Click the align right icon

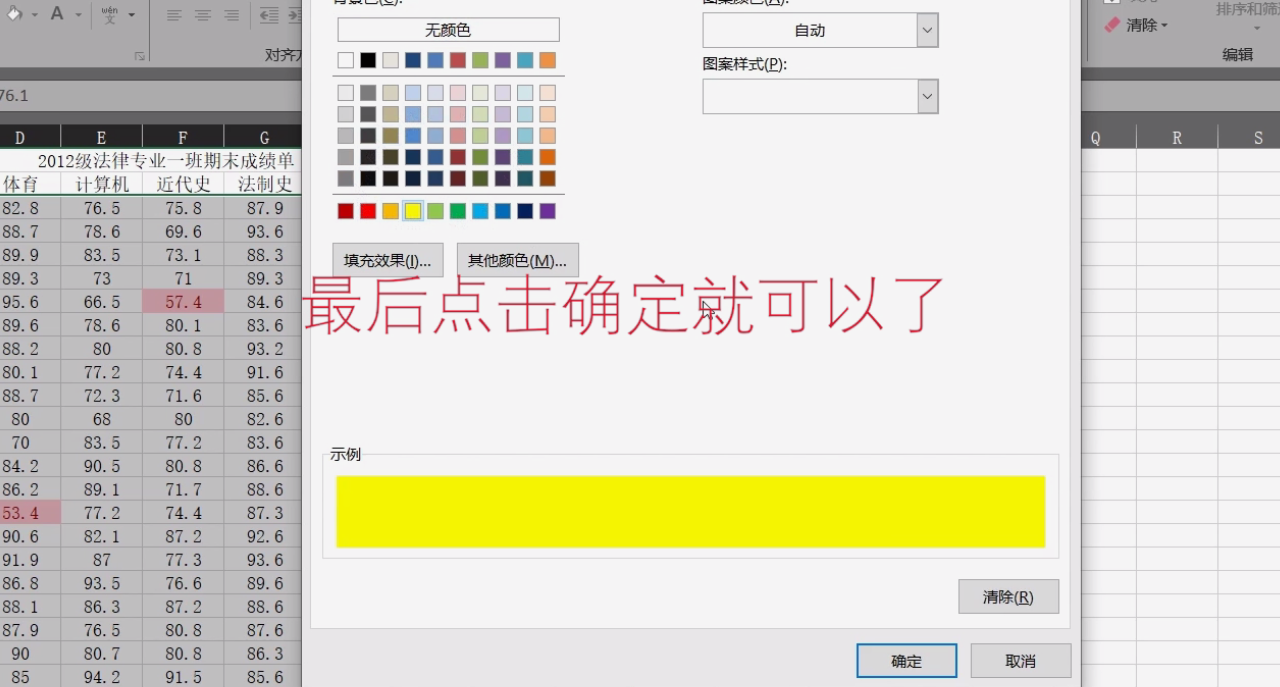tap(231, 15)
